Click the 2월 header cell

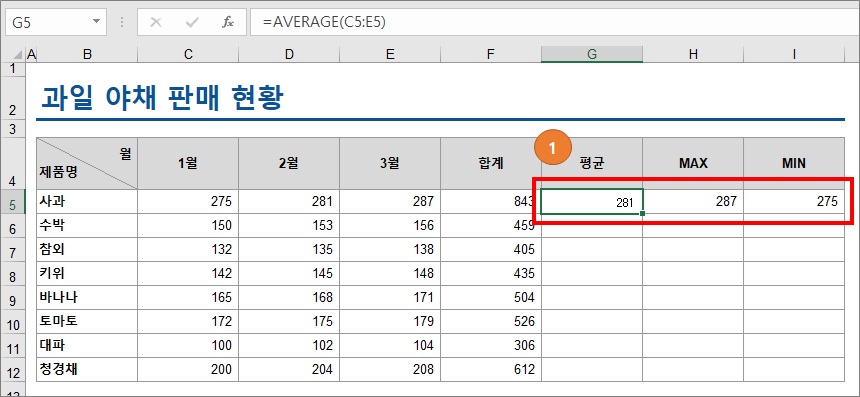click(289, 163)
